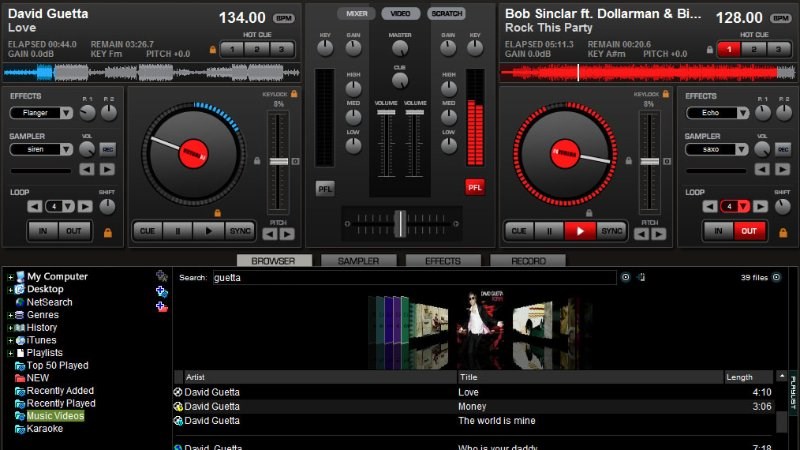
Task: Click the MASTER volume knob
Action: pos(400,48)
